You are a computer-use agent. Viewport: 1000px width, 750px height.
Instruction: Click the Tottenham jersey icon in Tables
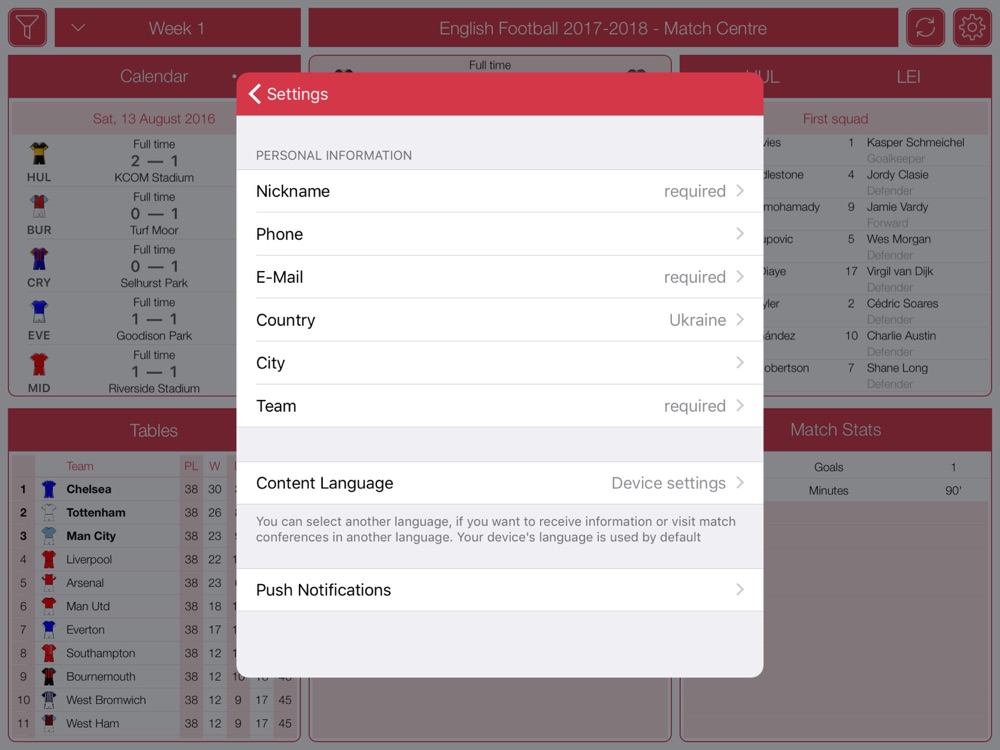[48, 512]
